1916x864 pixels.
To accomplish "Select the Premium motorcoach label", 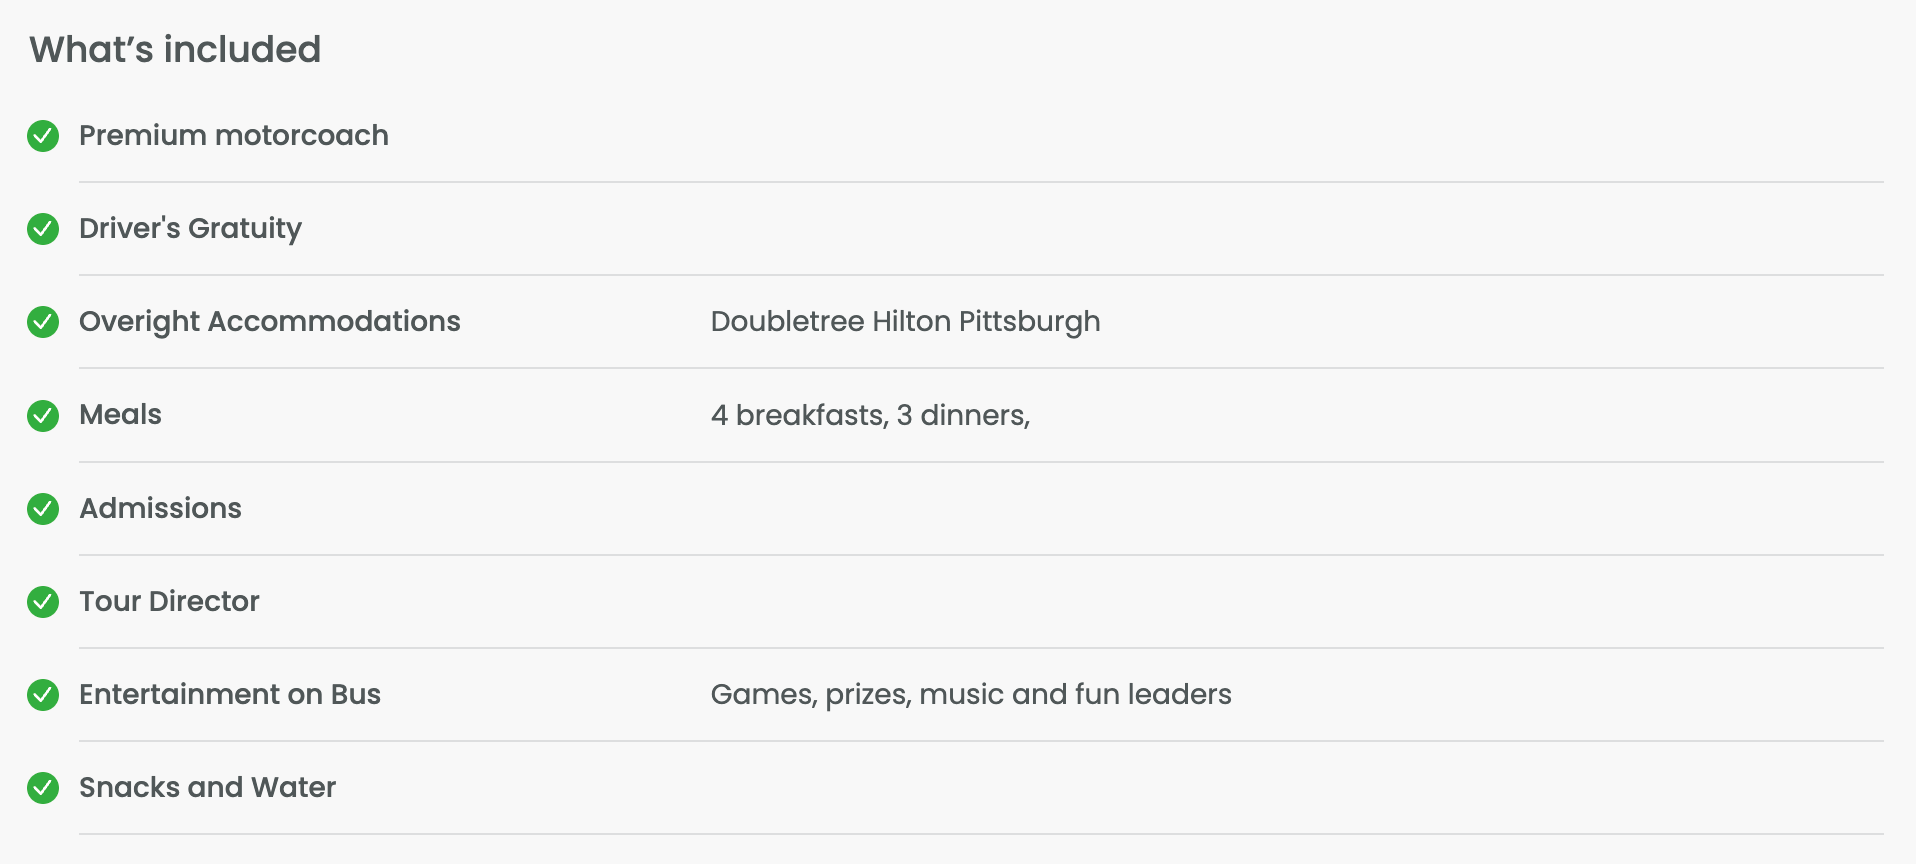I will (x=234, y=135).
